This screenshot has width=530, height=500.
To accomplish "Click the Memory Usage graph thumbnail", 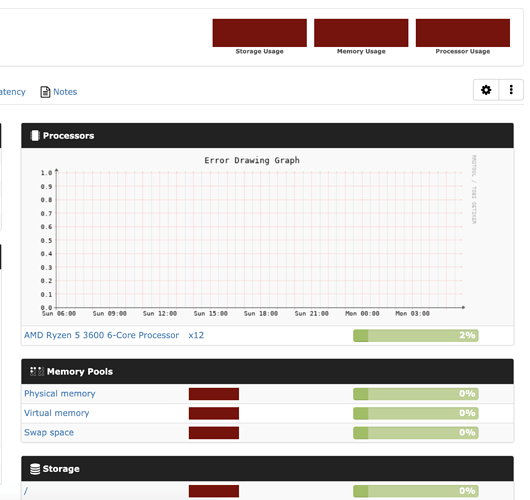I will [361, 33].
